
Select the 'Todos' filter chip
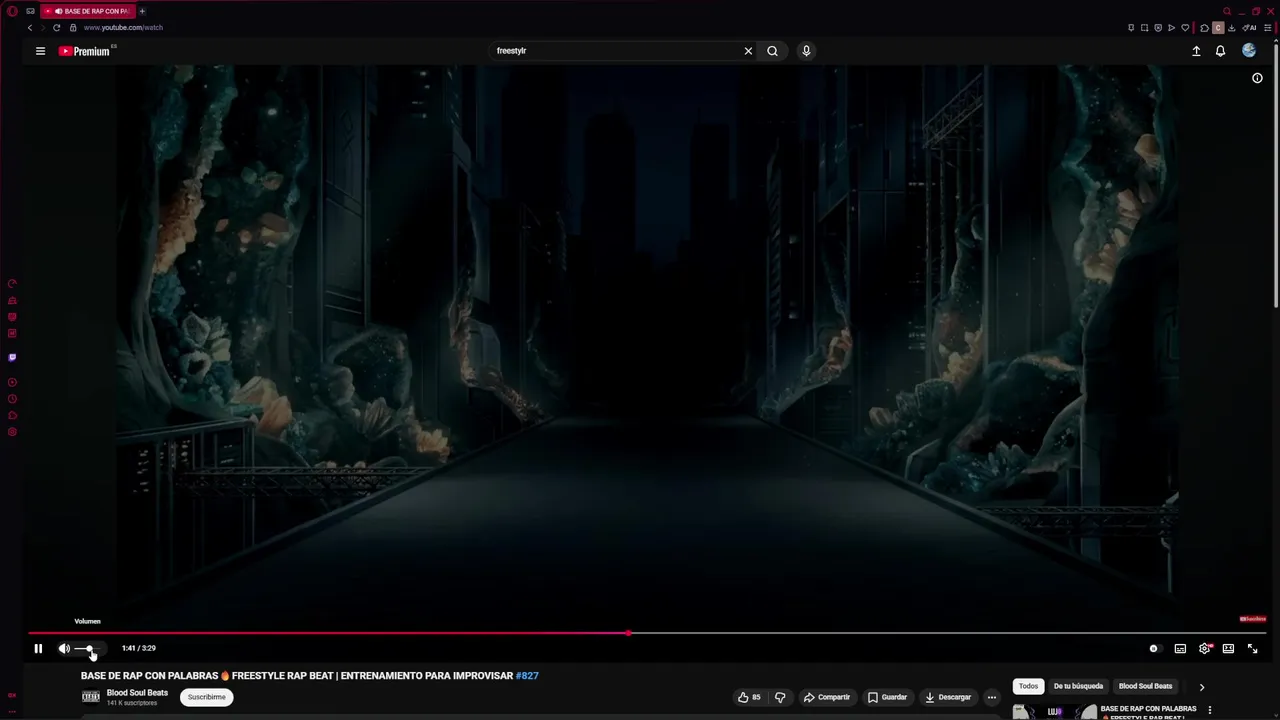point(1028,686)
